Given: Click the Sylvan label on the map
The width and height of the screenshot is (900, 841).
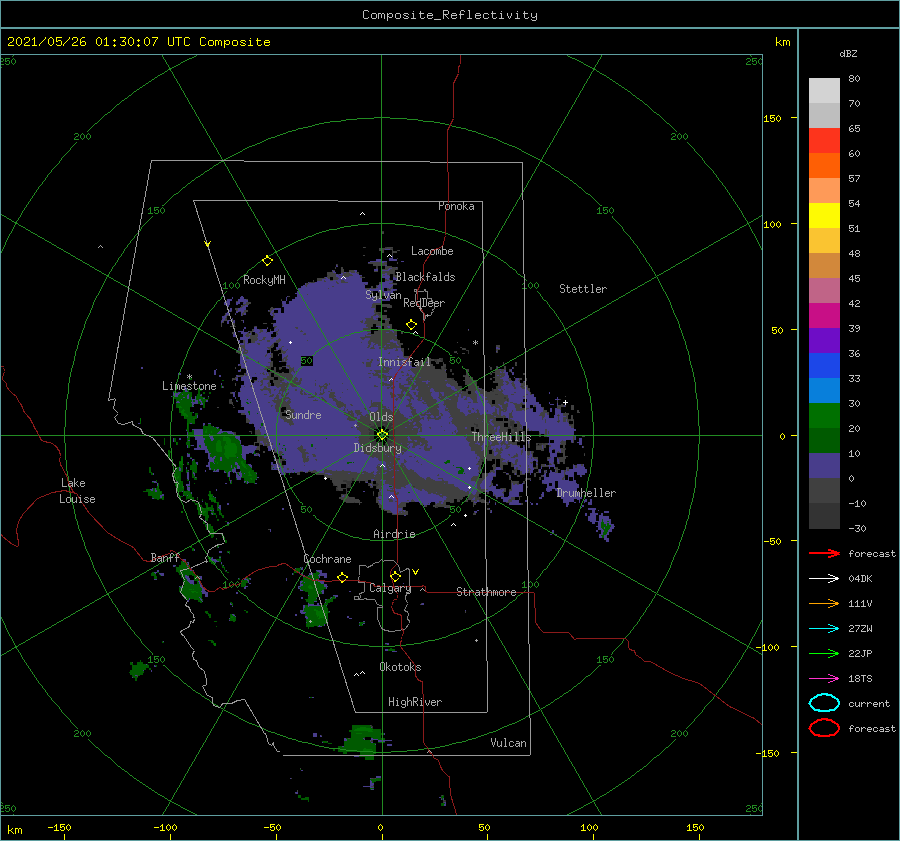Looking at the screenshot, I should (383, 295).
